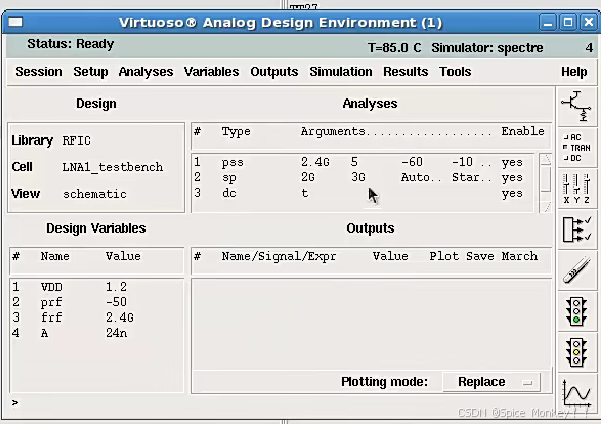Select the frf design variable row
This screenshot has width=601, height=424.
click(97, 317)
